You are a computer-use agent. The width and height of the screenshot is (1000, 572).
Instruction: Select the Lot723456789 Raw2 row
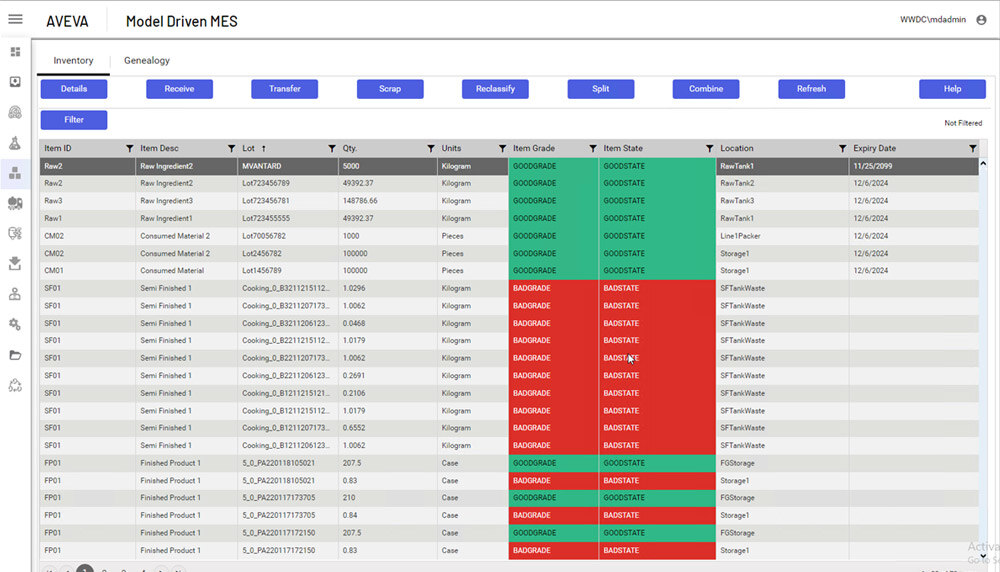[270, 184]
